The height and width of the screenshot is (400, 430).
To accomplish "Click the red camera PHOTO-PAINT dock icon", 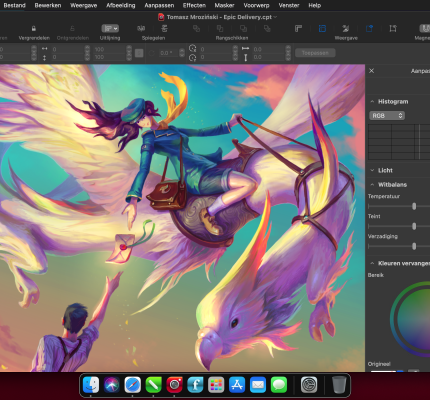I will [174, 385].
